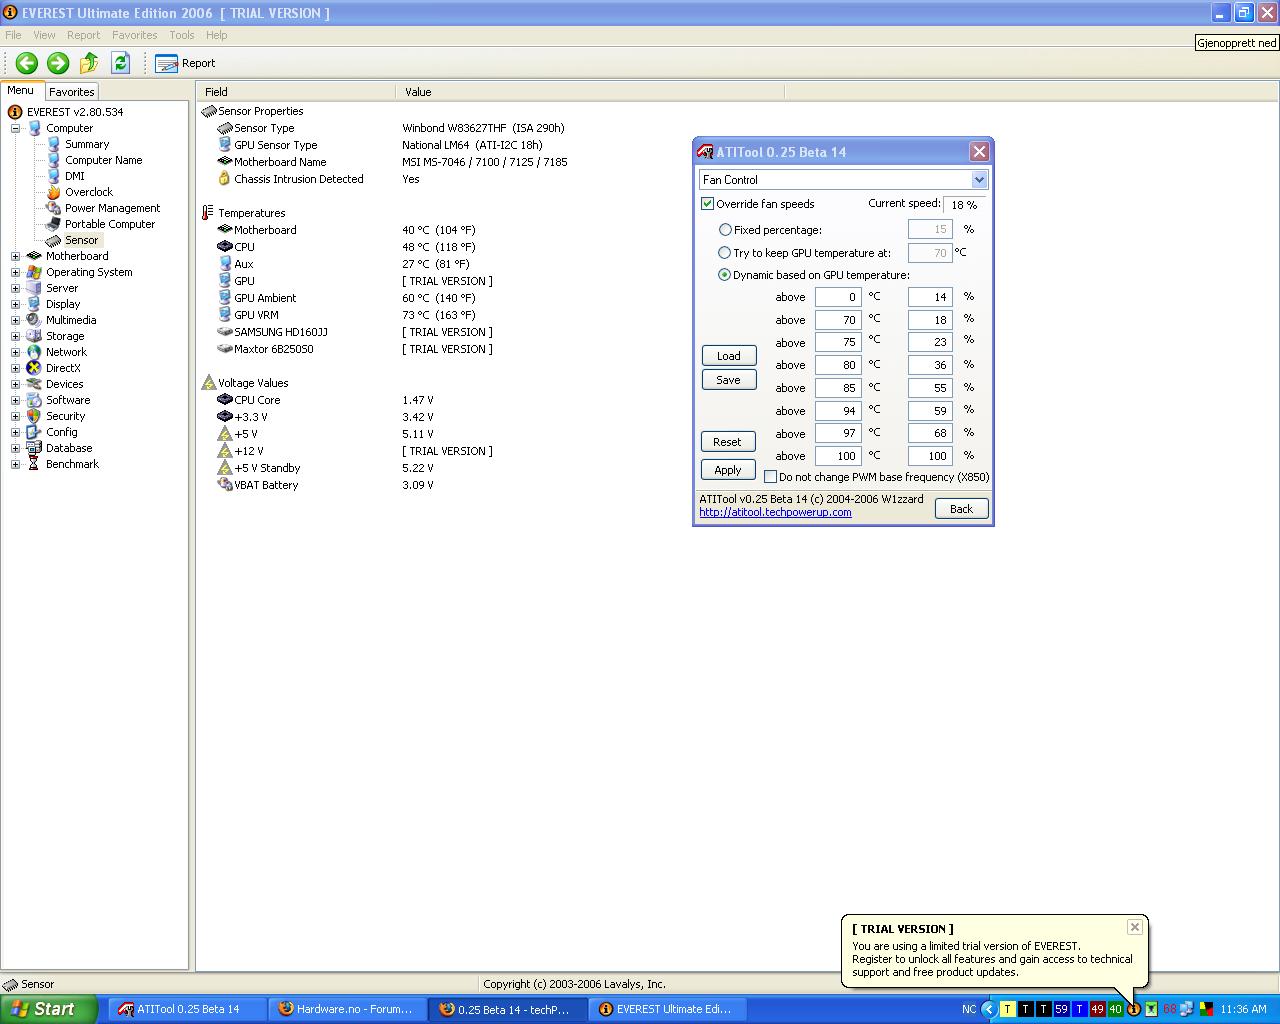Click the CPU temperature row icon

click(x=225, y=247)
